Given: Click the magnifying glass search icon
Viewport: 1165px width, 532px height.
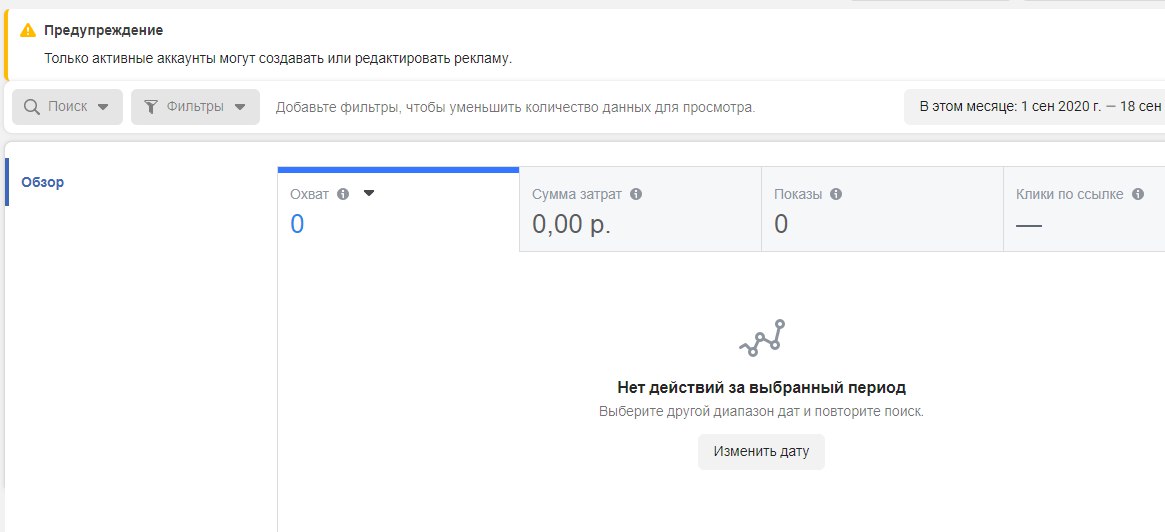Looking at the screenshot, I should point(32,107).
